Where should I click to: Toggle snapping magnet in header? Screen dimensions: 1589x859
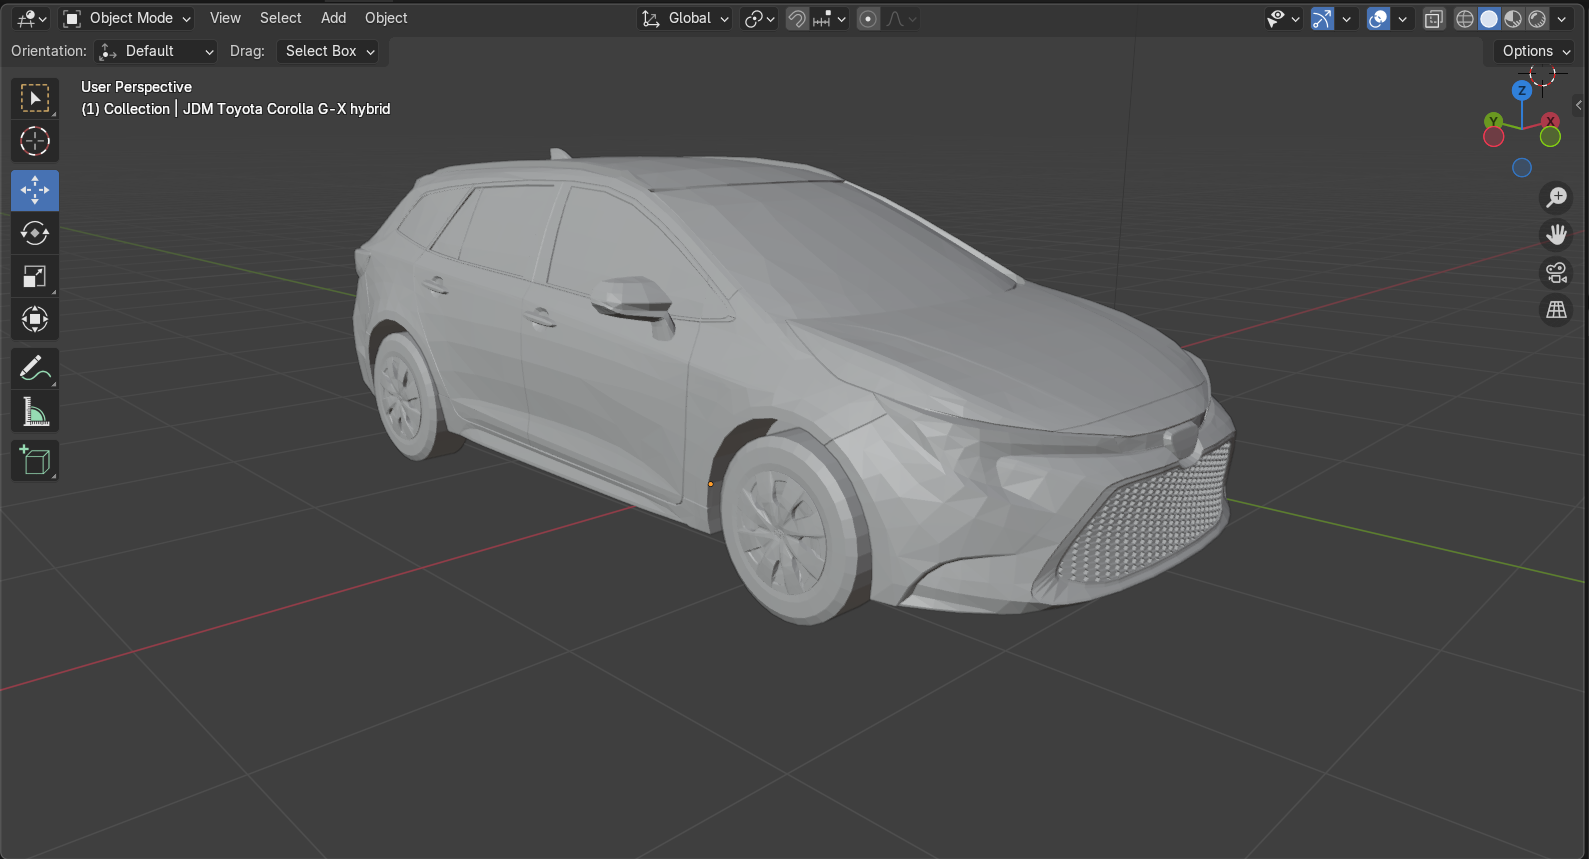797,18
